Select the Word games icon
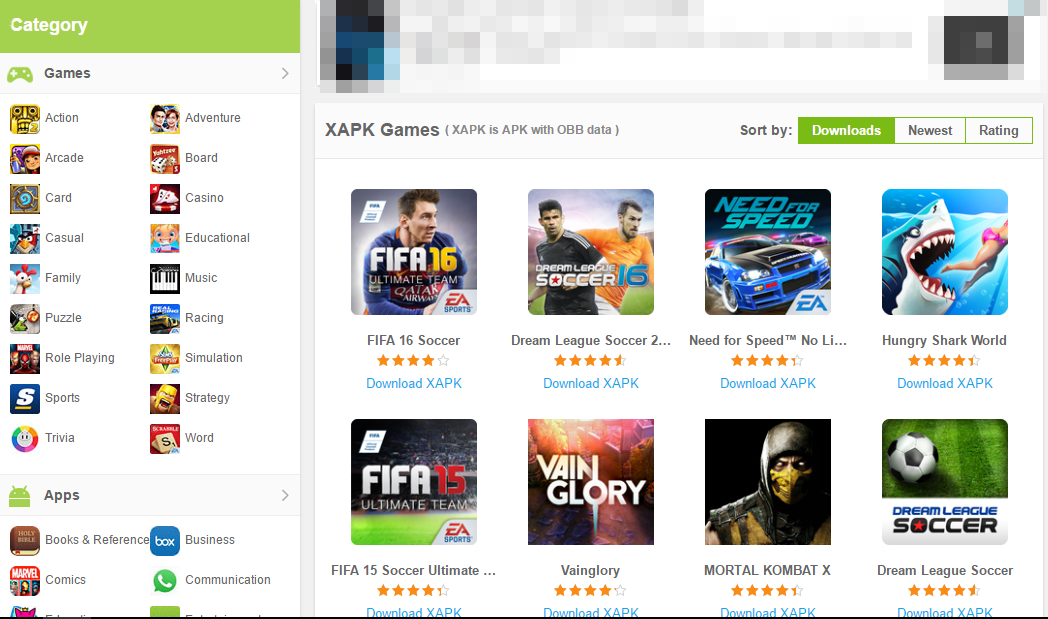Image resolution: width=1048 pixels, height=619 pixels. (x=164, y=439)
